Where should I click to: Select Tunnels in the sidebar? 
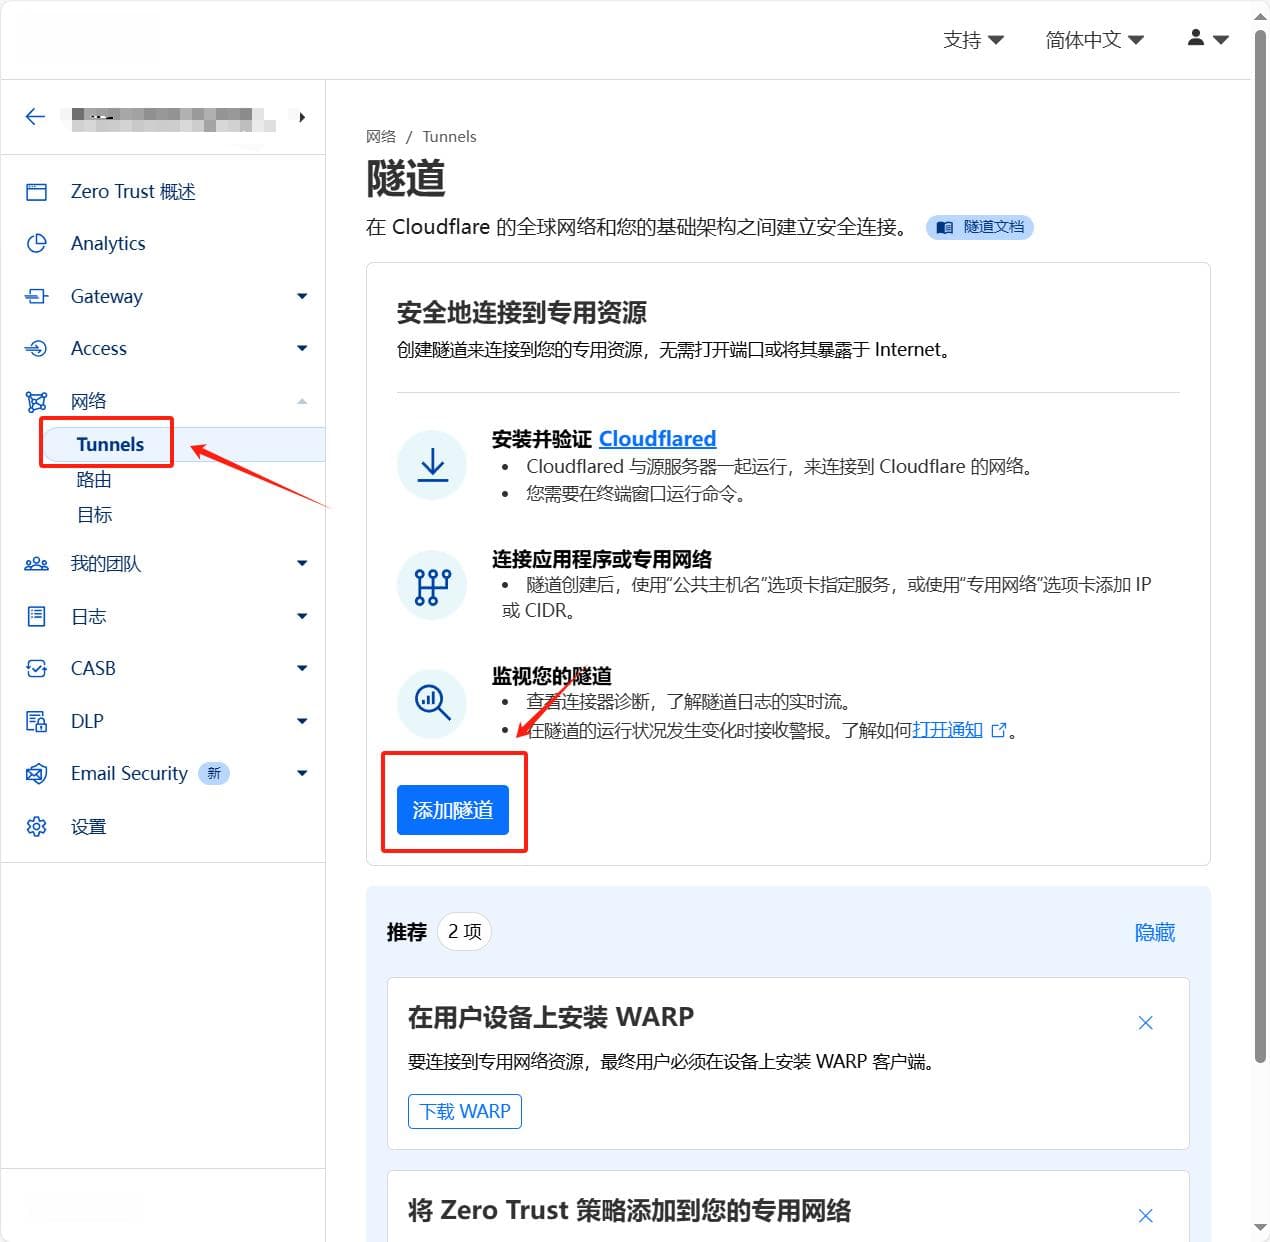pos(110,444)
